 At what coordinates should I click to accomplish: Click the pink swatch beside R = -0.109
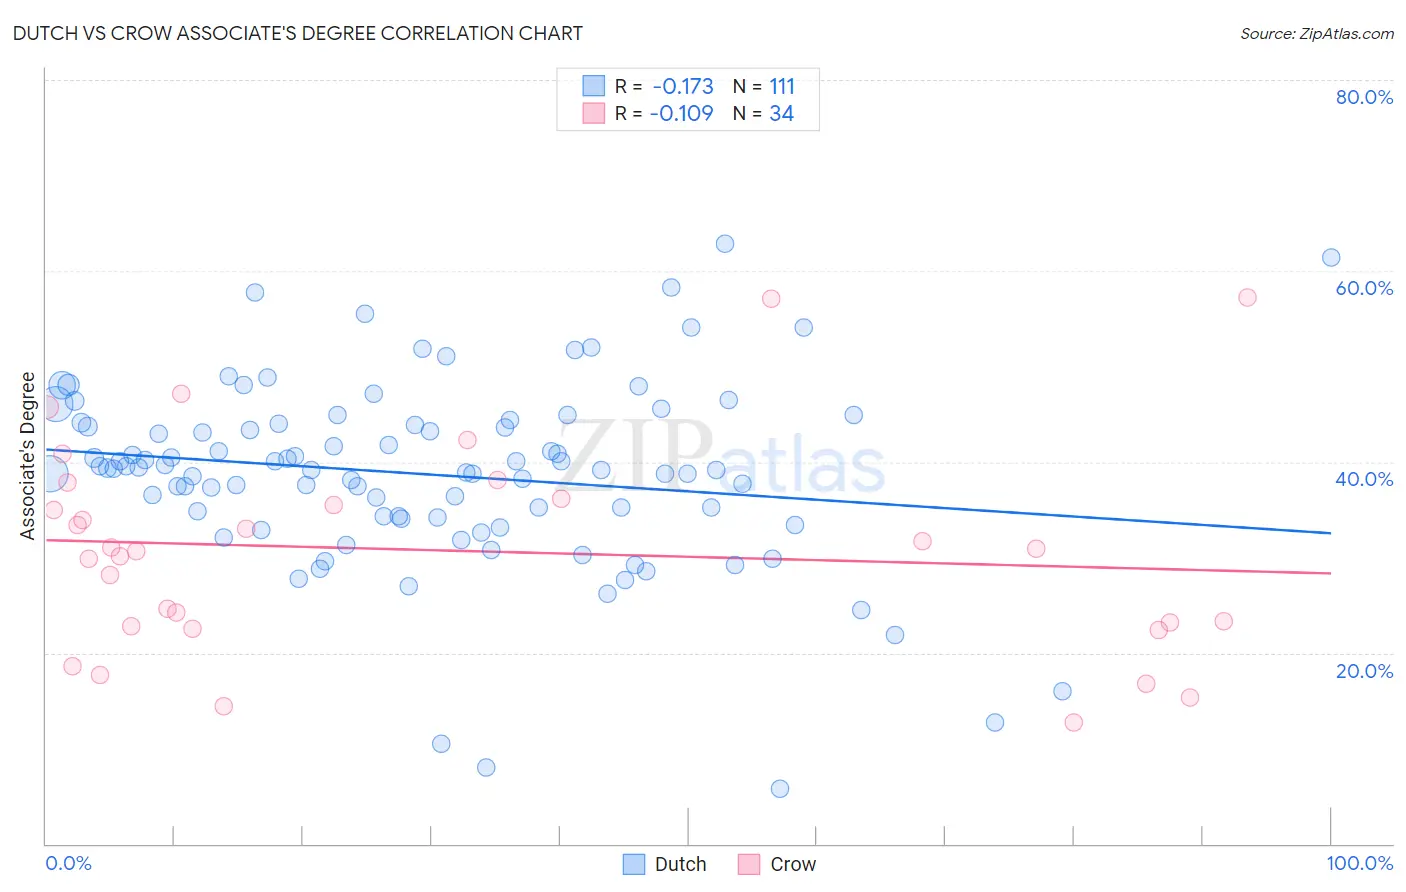(x=594, y=113)
